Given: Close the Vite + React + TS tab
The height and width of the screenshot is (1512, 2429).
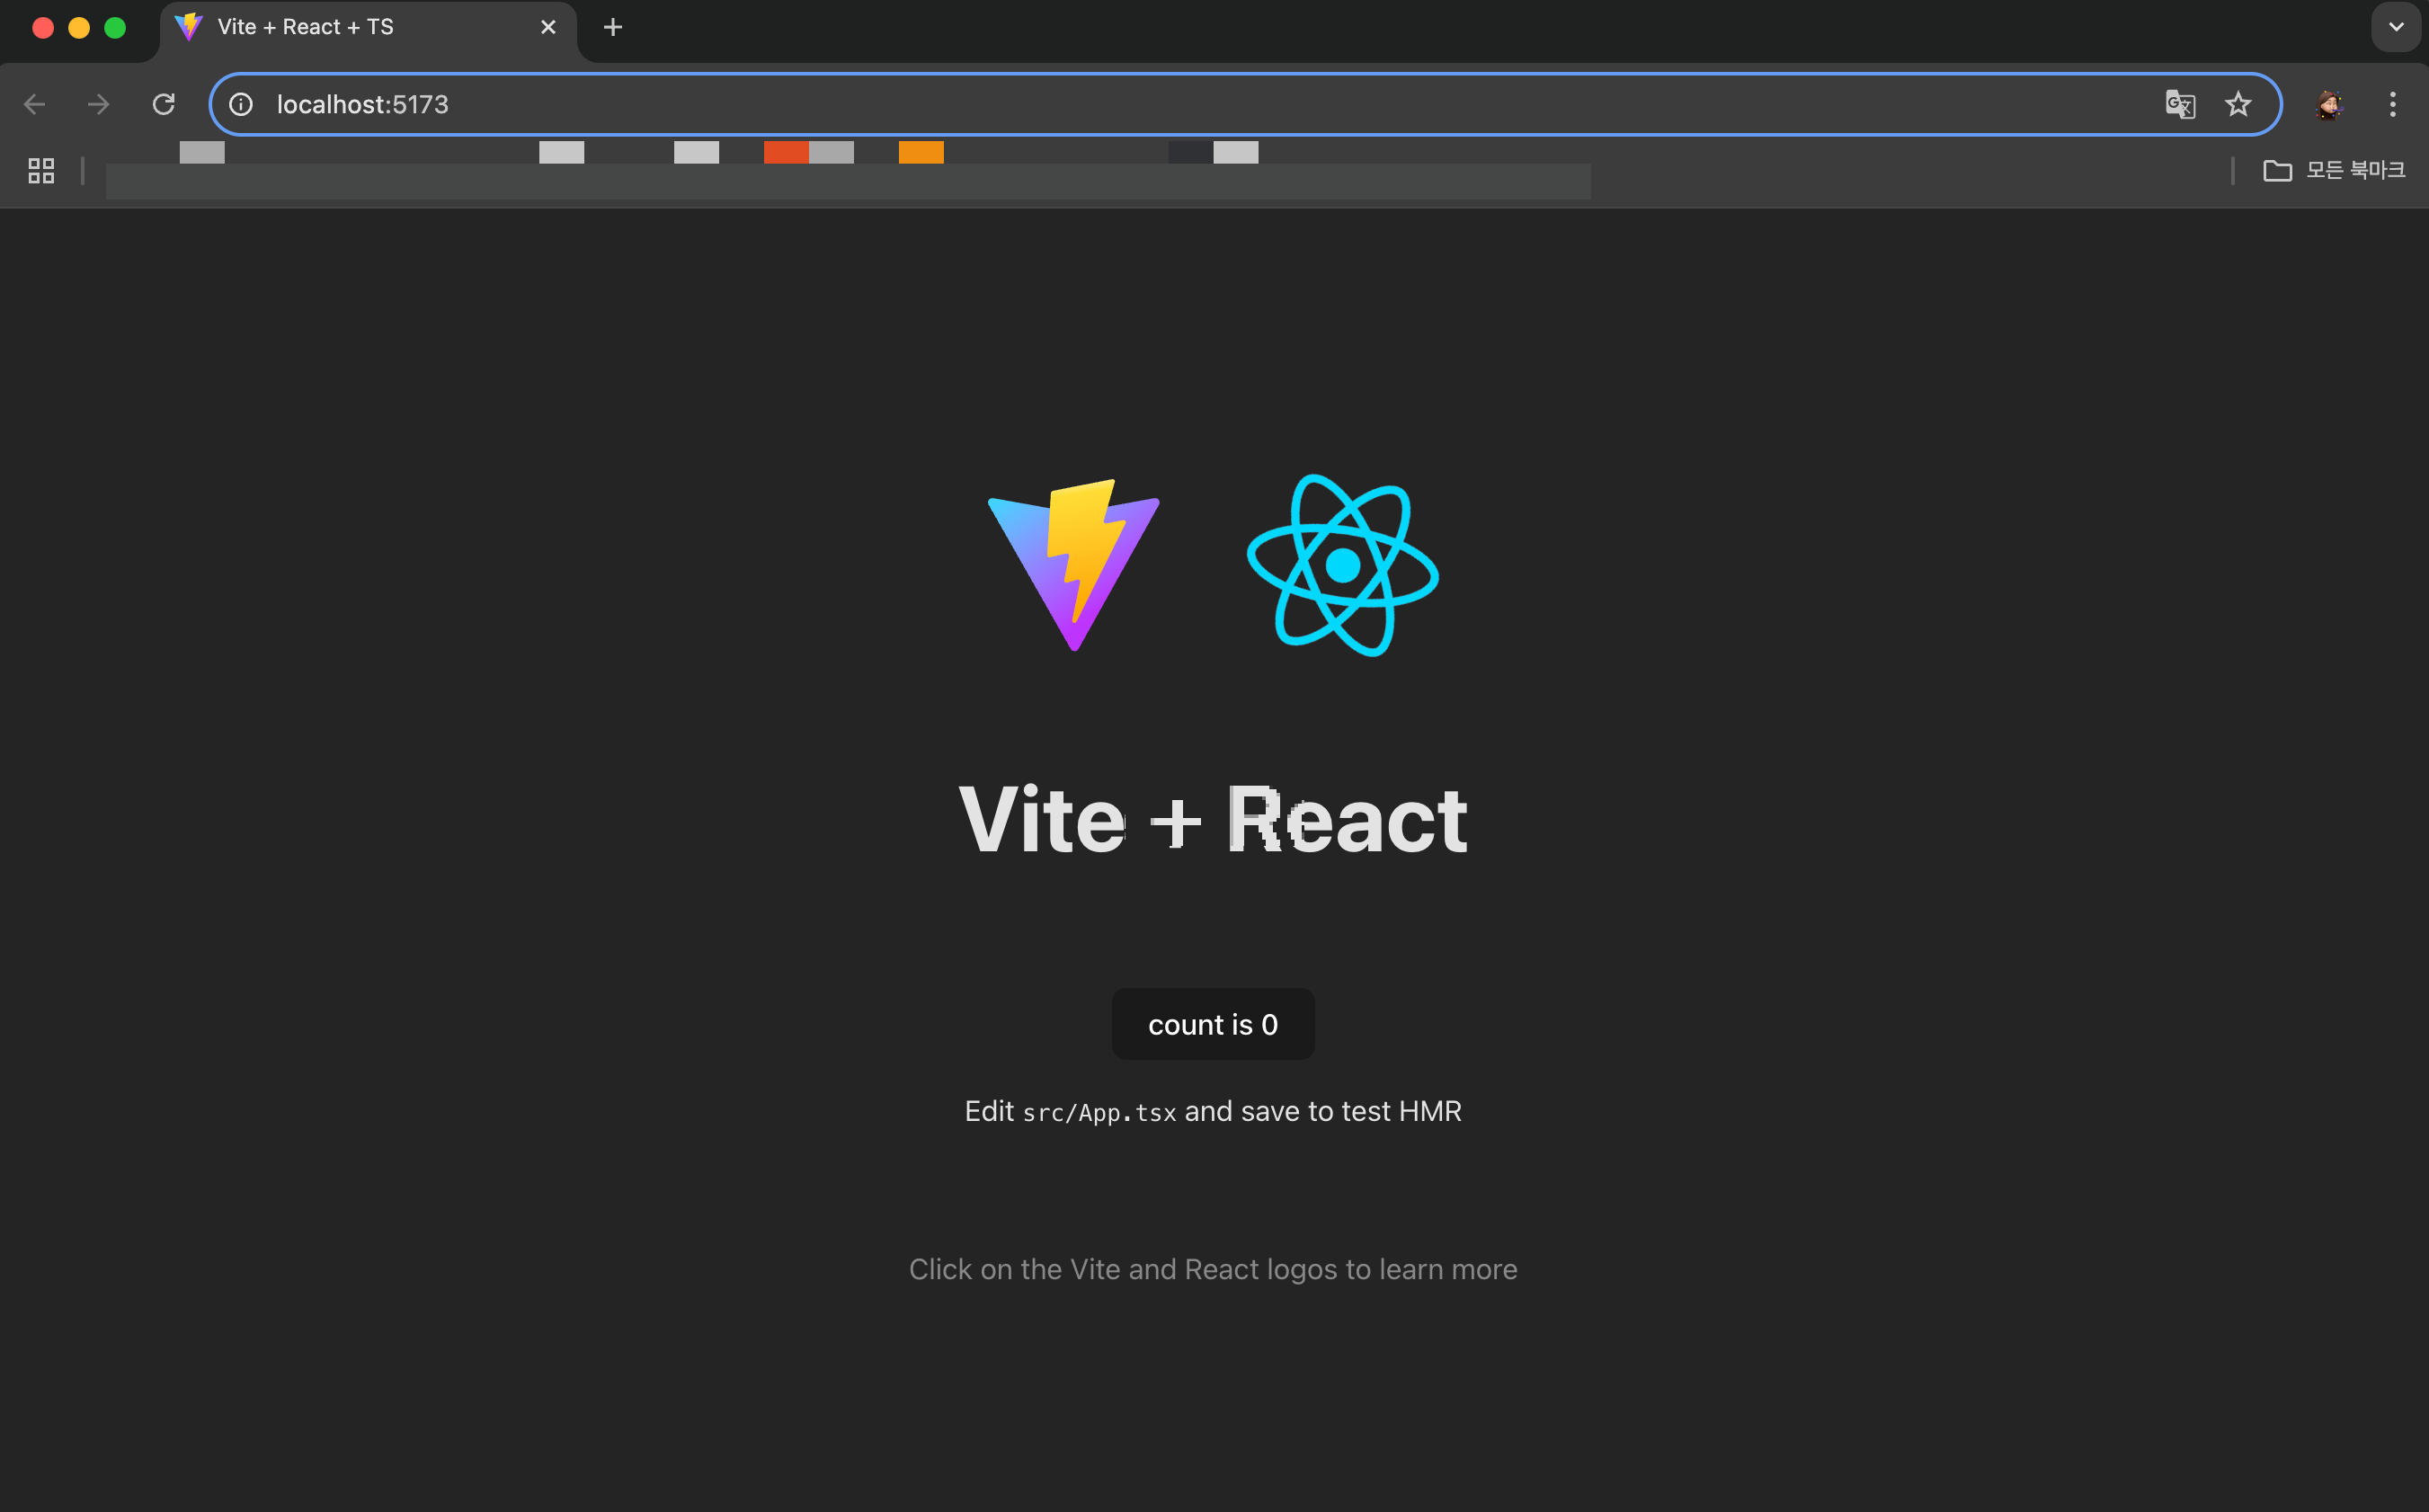Looking at the screenshot, I should 548,27.
